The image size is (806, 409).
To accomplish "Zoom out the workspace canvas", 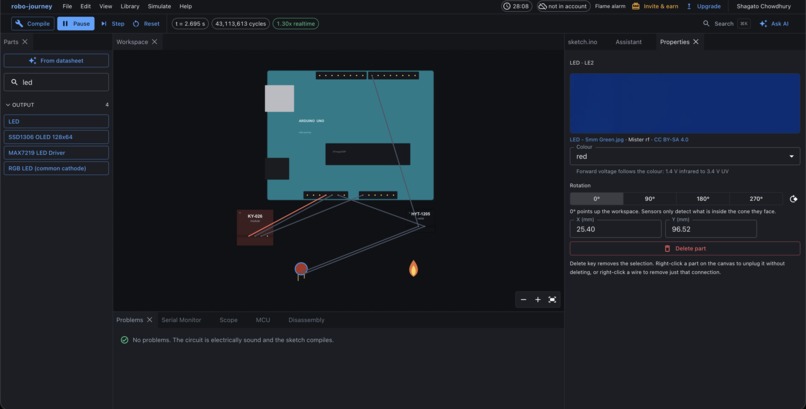I will click(523, 300).
